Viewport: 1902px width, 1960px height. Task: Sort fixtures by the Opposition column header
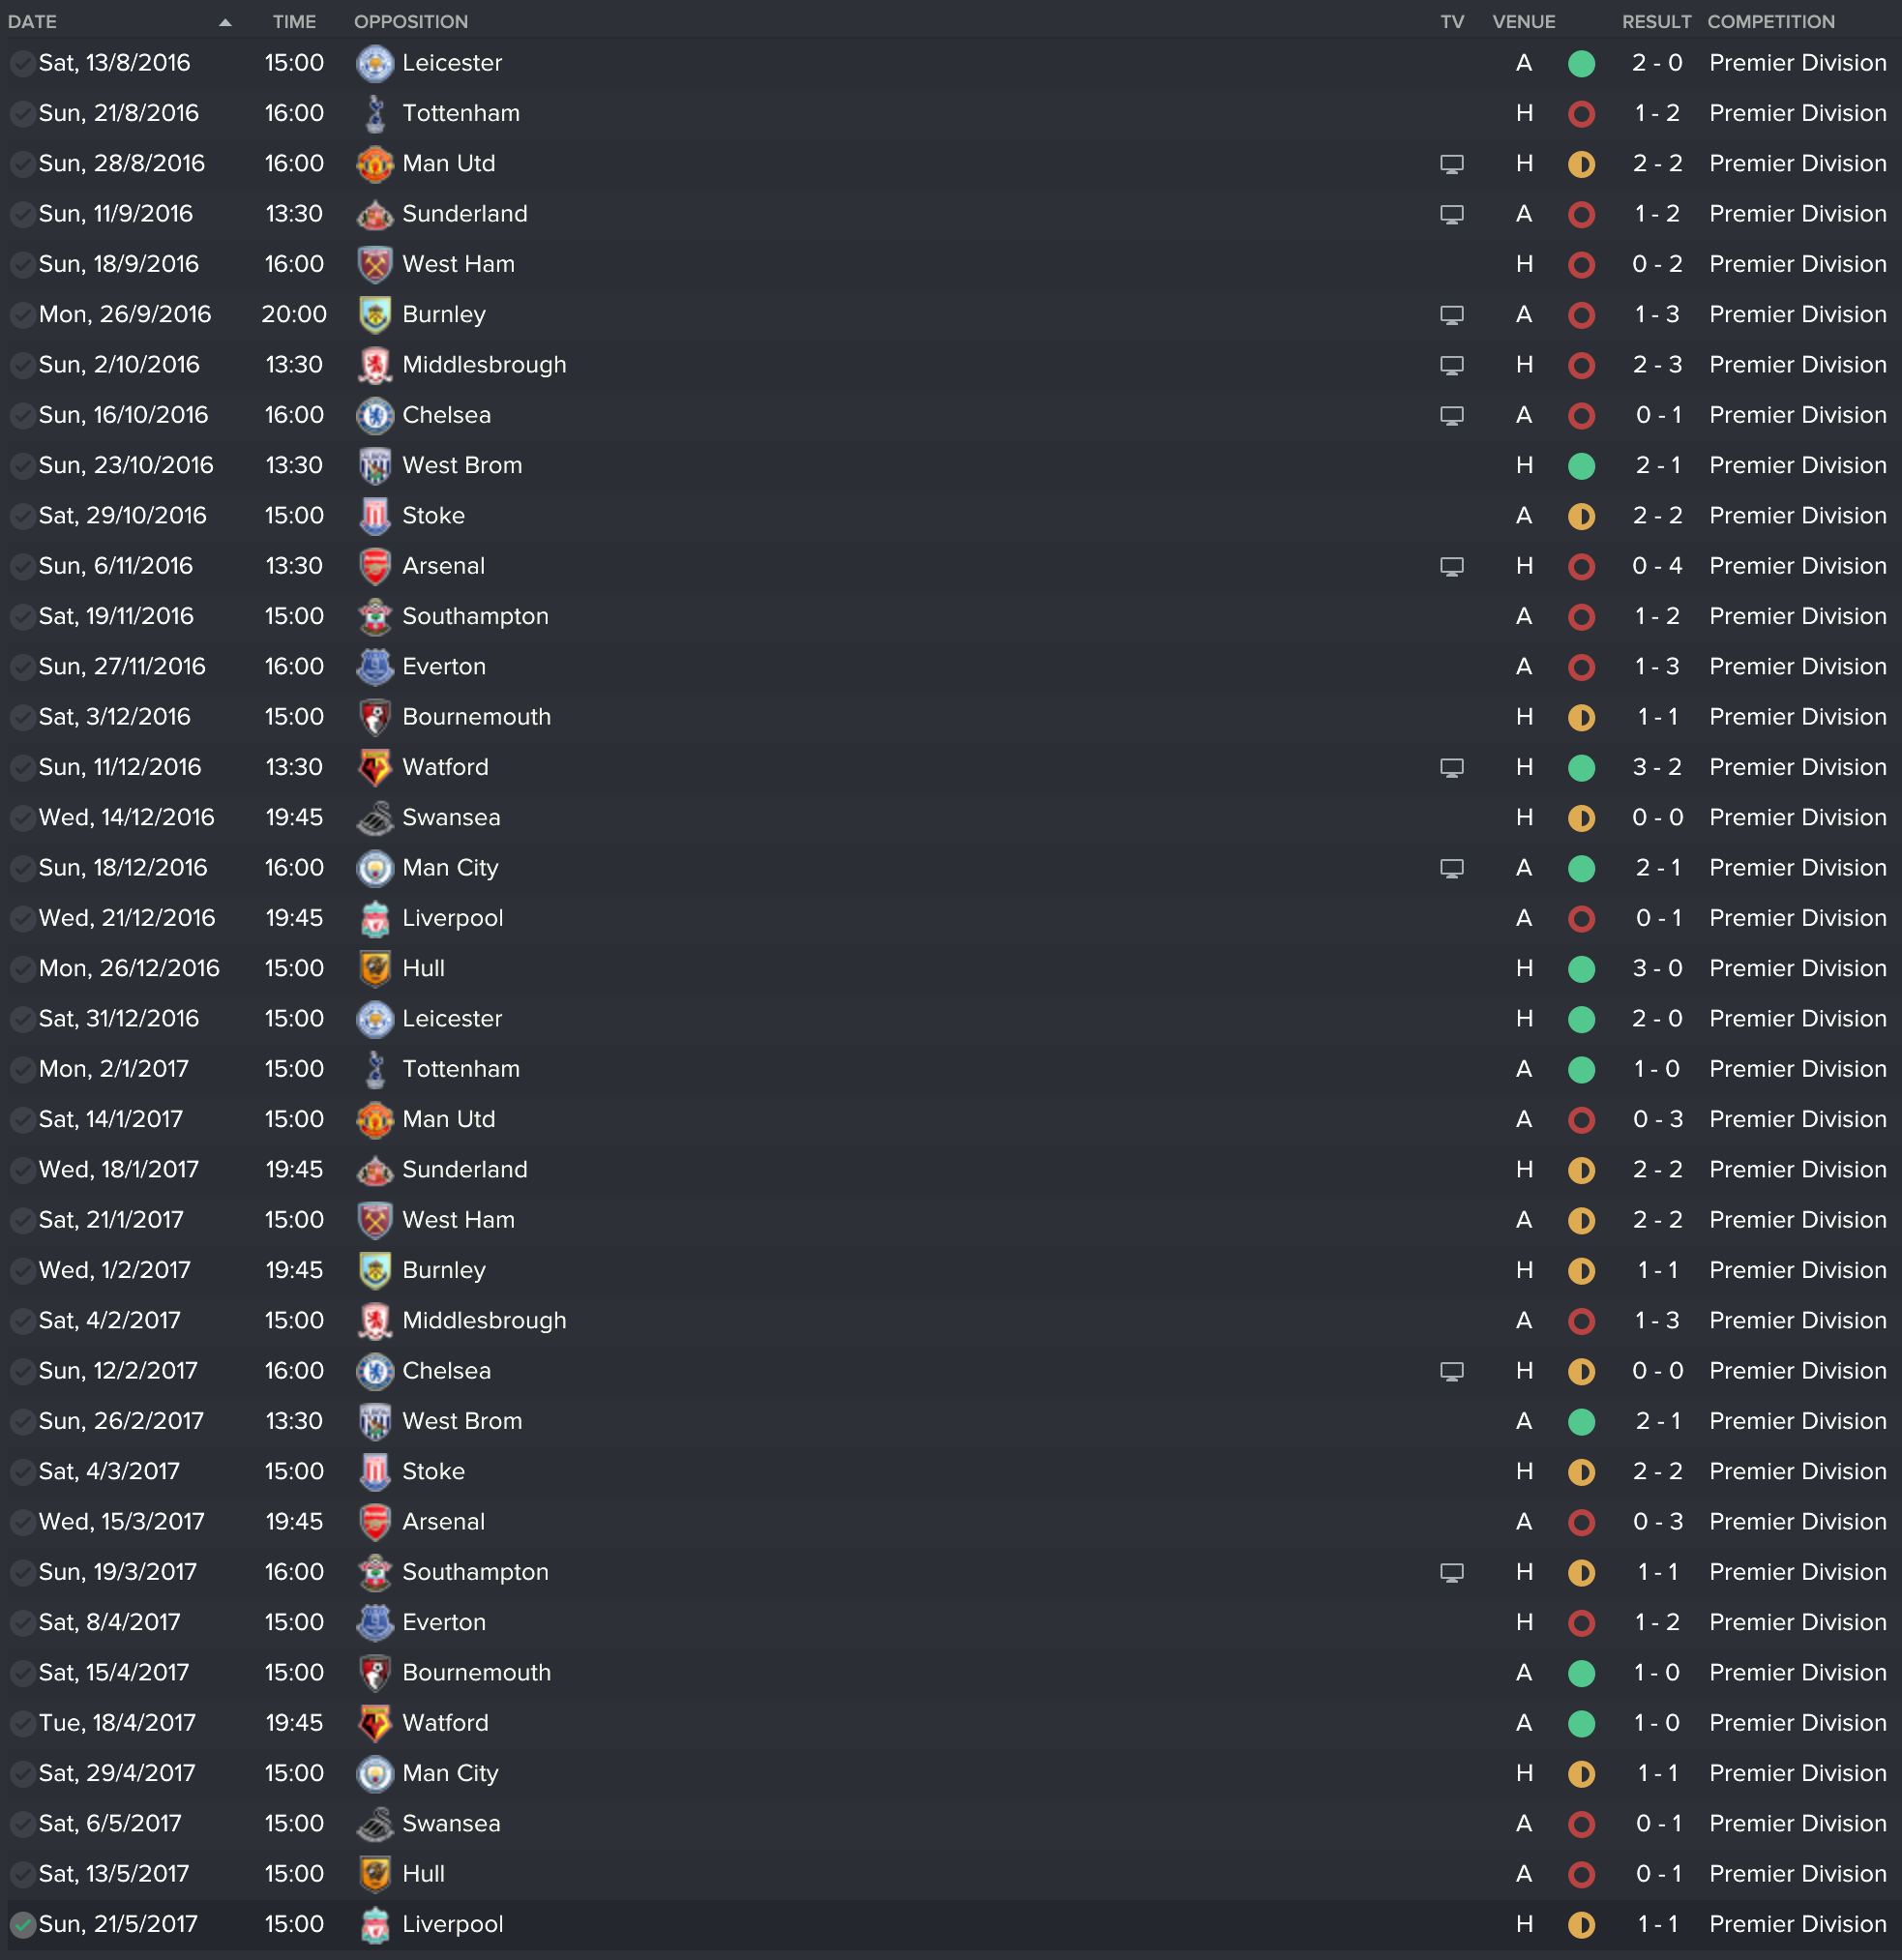410,22
